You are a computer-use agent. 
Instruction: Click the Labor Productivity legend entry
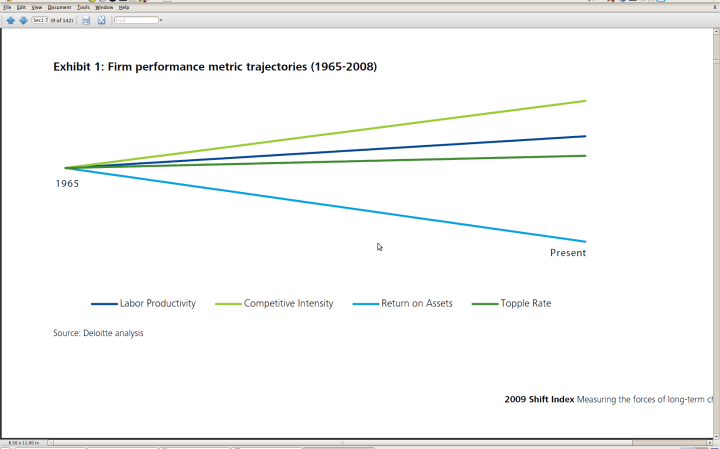[157, 304]
